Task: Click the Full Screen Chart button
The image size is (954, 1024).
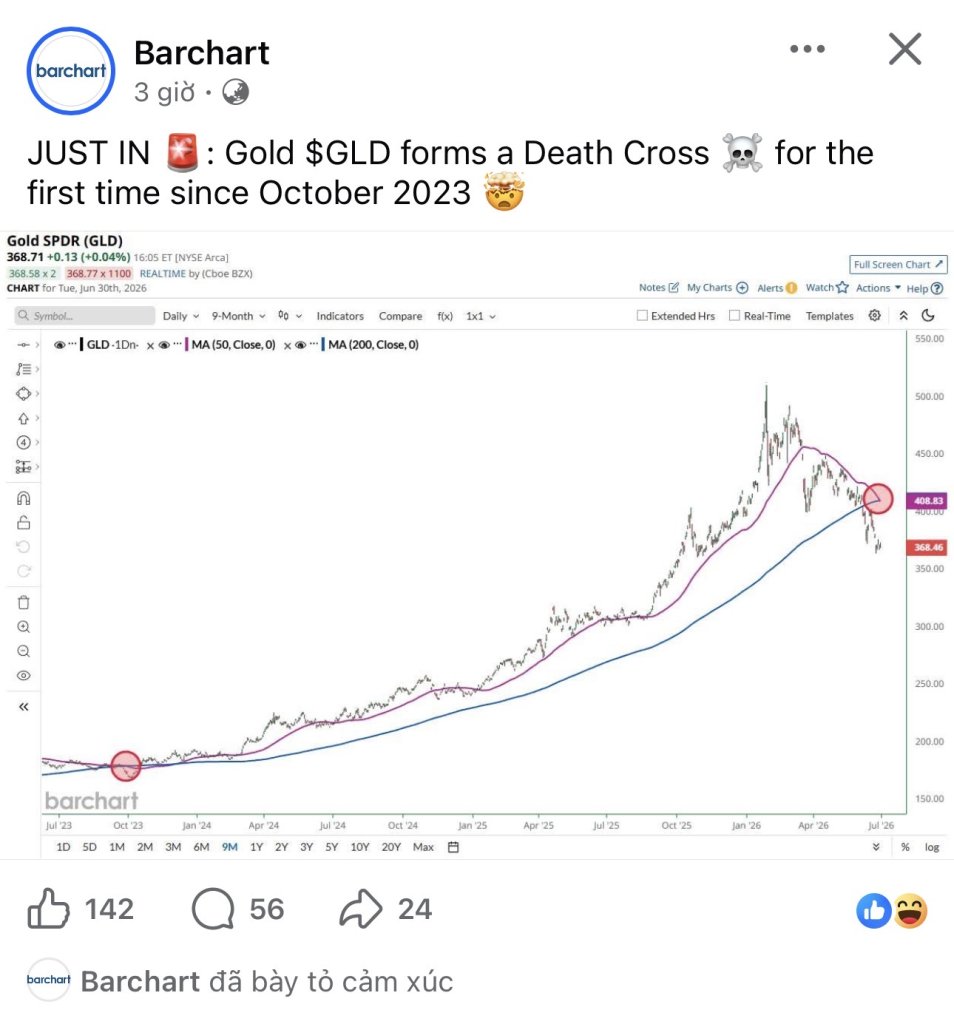Action: pyautogui.click(x=898, y=264)
